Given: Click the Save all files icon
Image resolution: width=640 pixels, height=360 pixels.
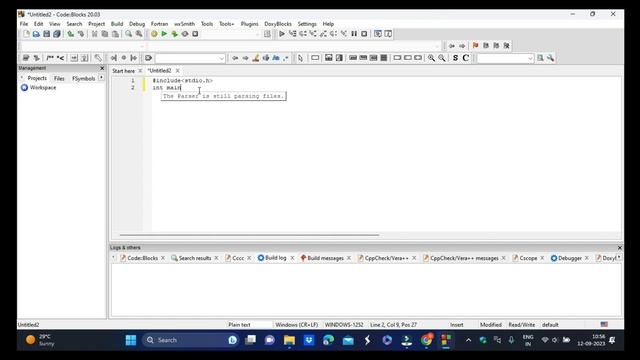Looking at the screenshot, I should (x=57, y=34).
